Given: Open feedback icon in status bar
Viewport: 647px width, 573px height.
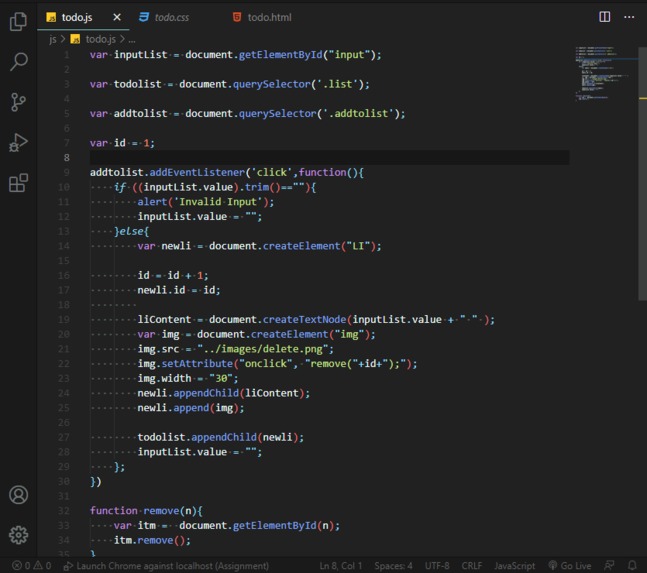Looking at the screenshot, I should pos(609,566).
